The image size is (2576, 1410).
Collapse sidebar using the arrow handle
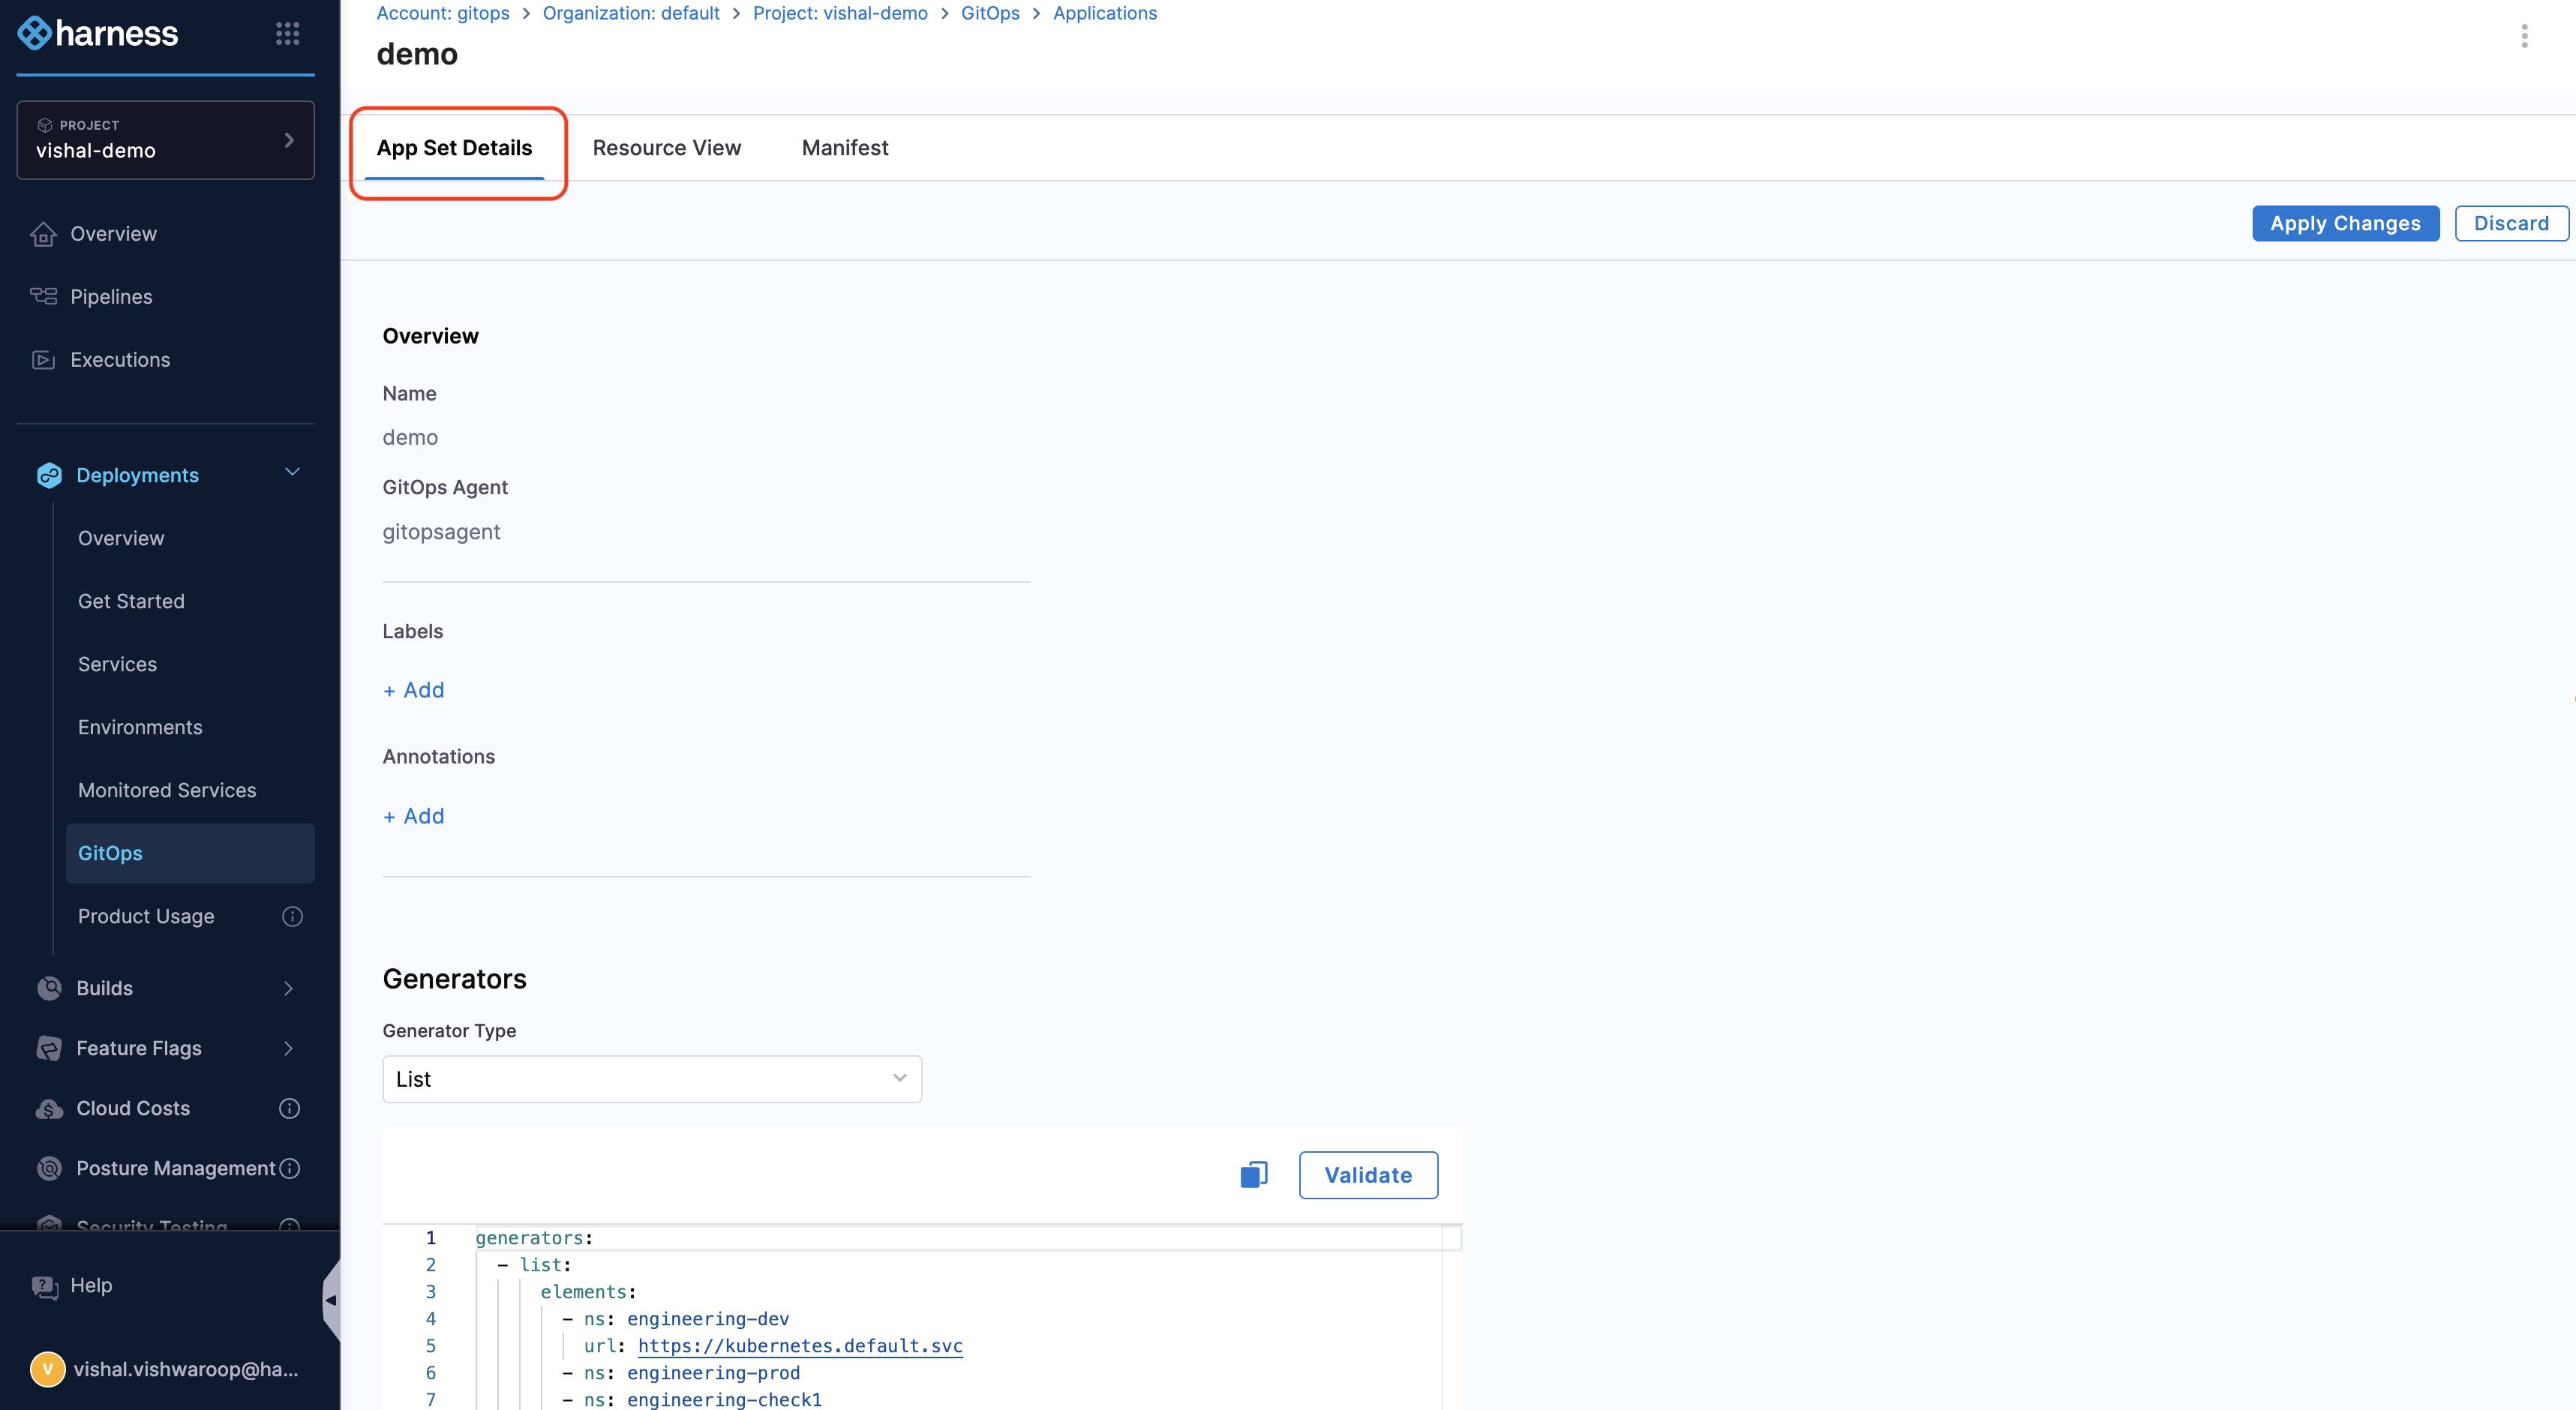coord(331,1300)
